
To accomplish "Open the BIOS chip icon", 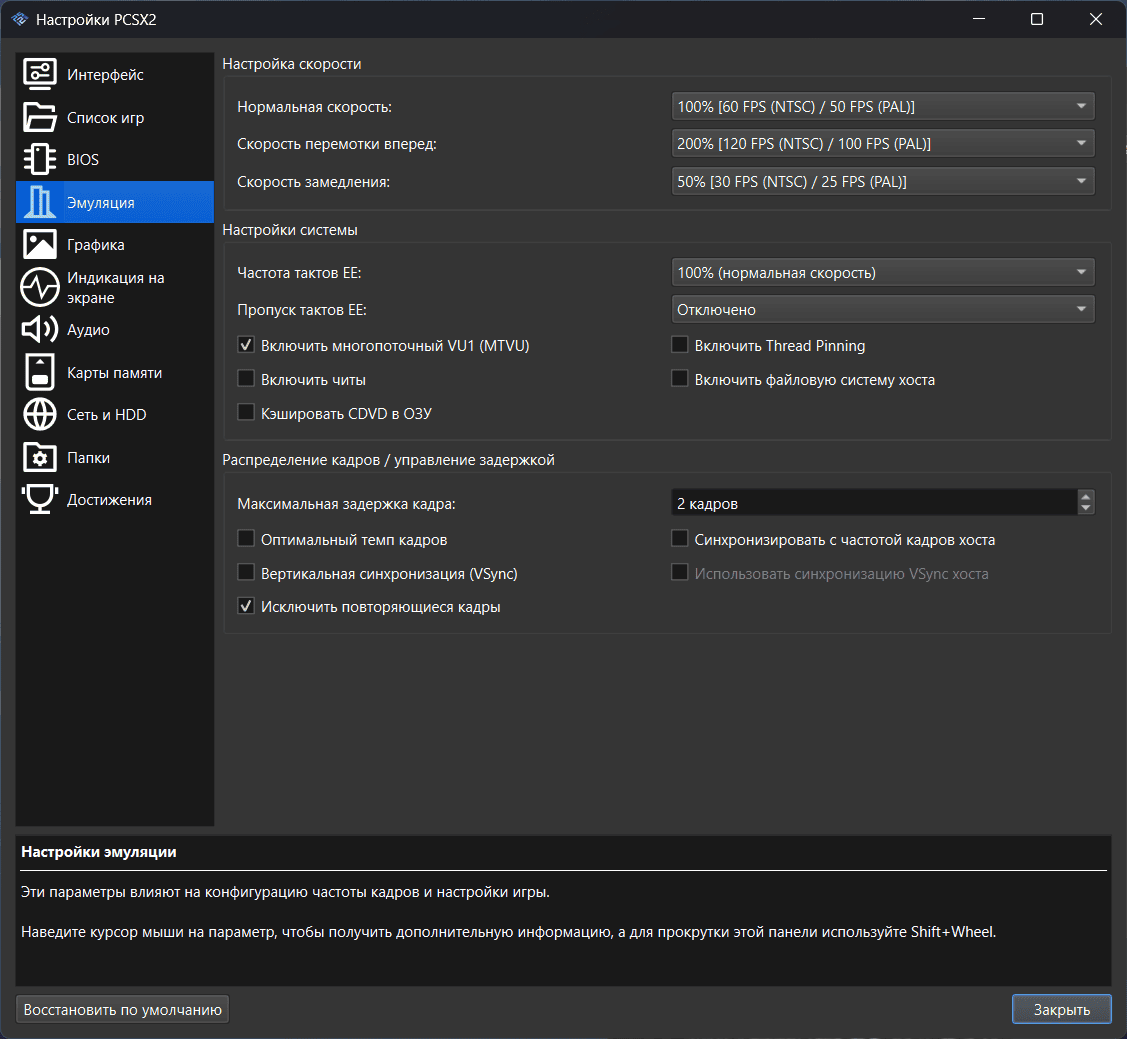I will (40, 160).
